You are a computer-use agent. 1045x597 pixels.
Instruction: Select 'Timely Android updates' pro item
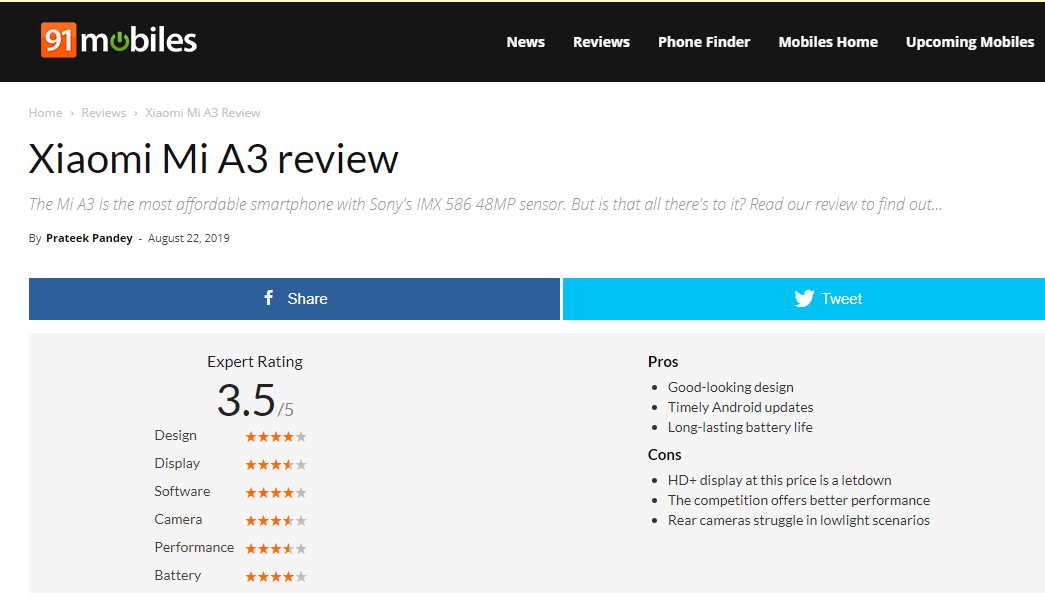click(x=740, y=407)
